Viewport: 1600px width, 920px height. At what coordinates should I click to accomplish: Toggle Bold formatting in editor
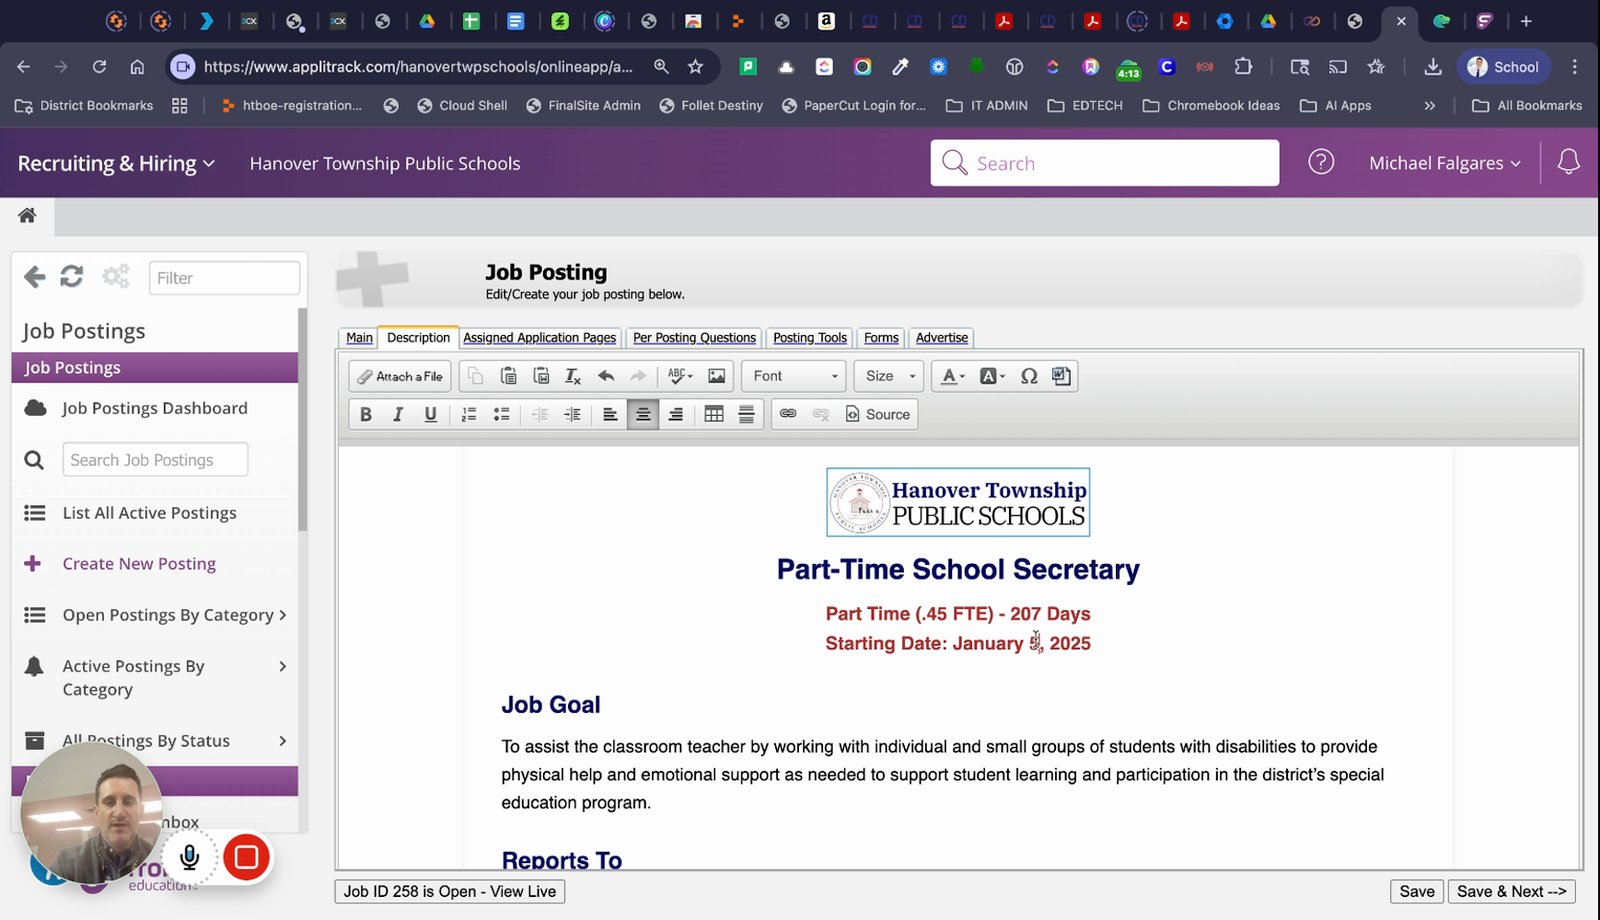[x=366, y=414]
